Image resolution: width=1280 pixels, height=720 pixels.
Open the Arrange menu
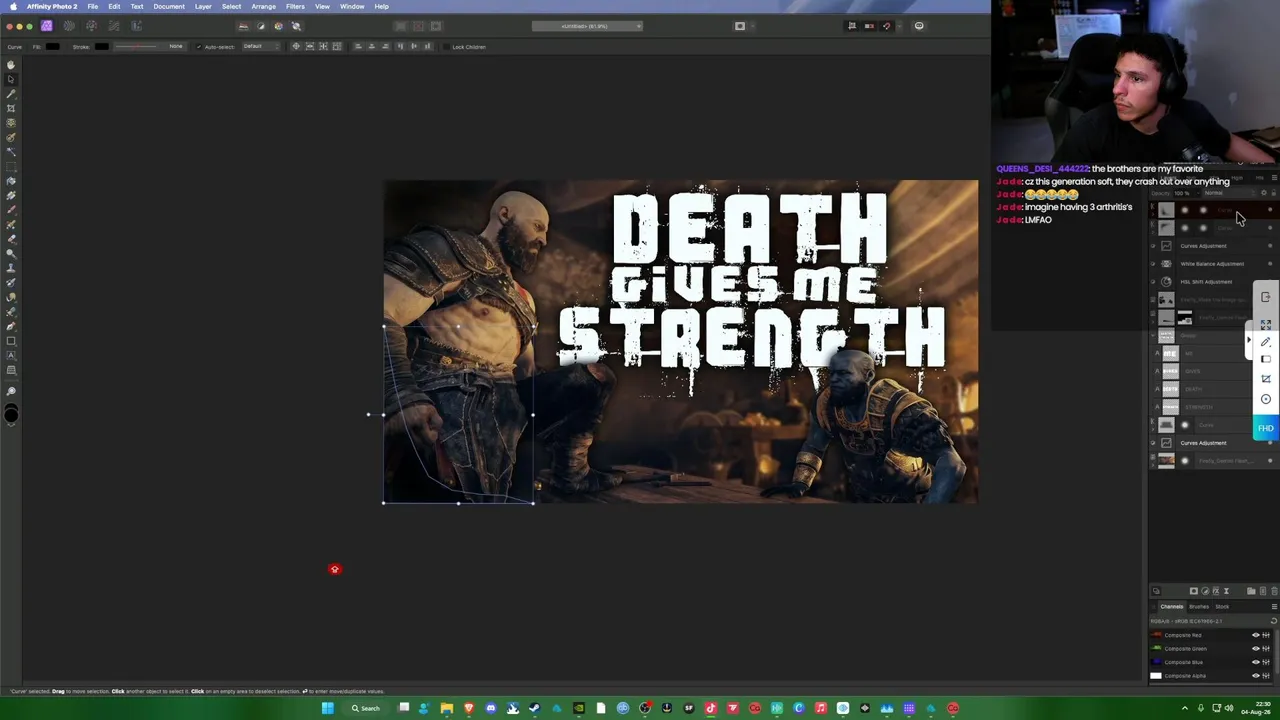click(263, 7)
